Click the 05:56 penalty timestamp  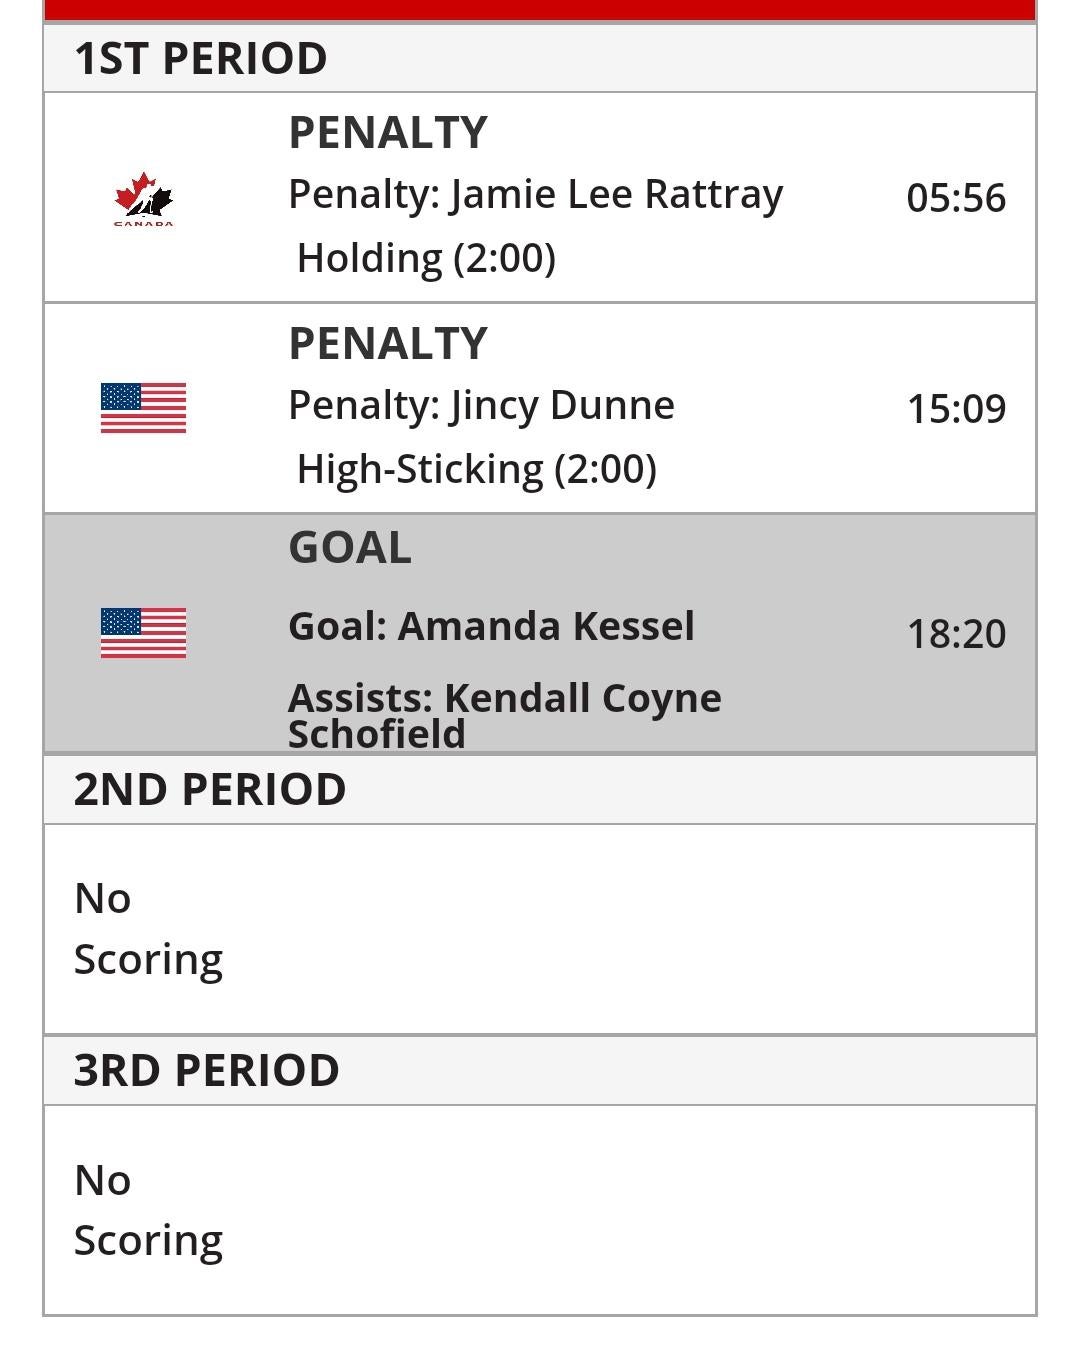tap(955, 198)
